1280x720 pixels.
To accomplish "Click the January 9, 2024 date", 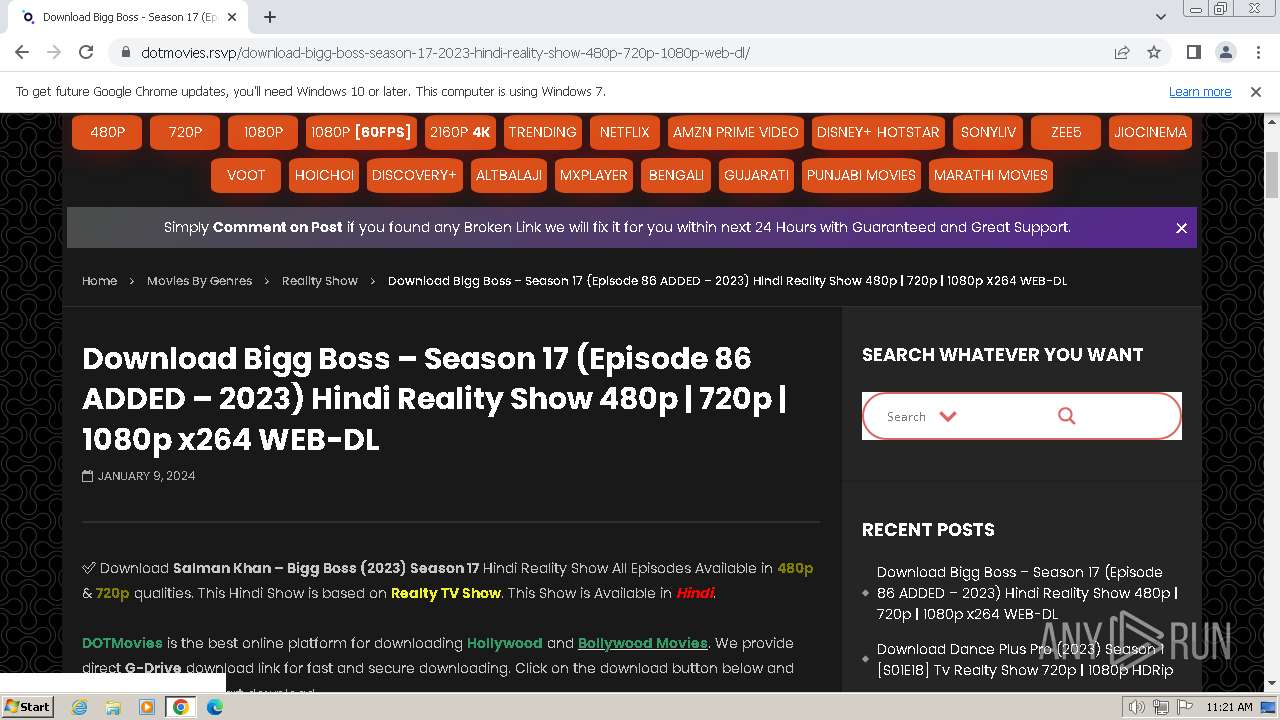I will click(146, 476).
